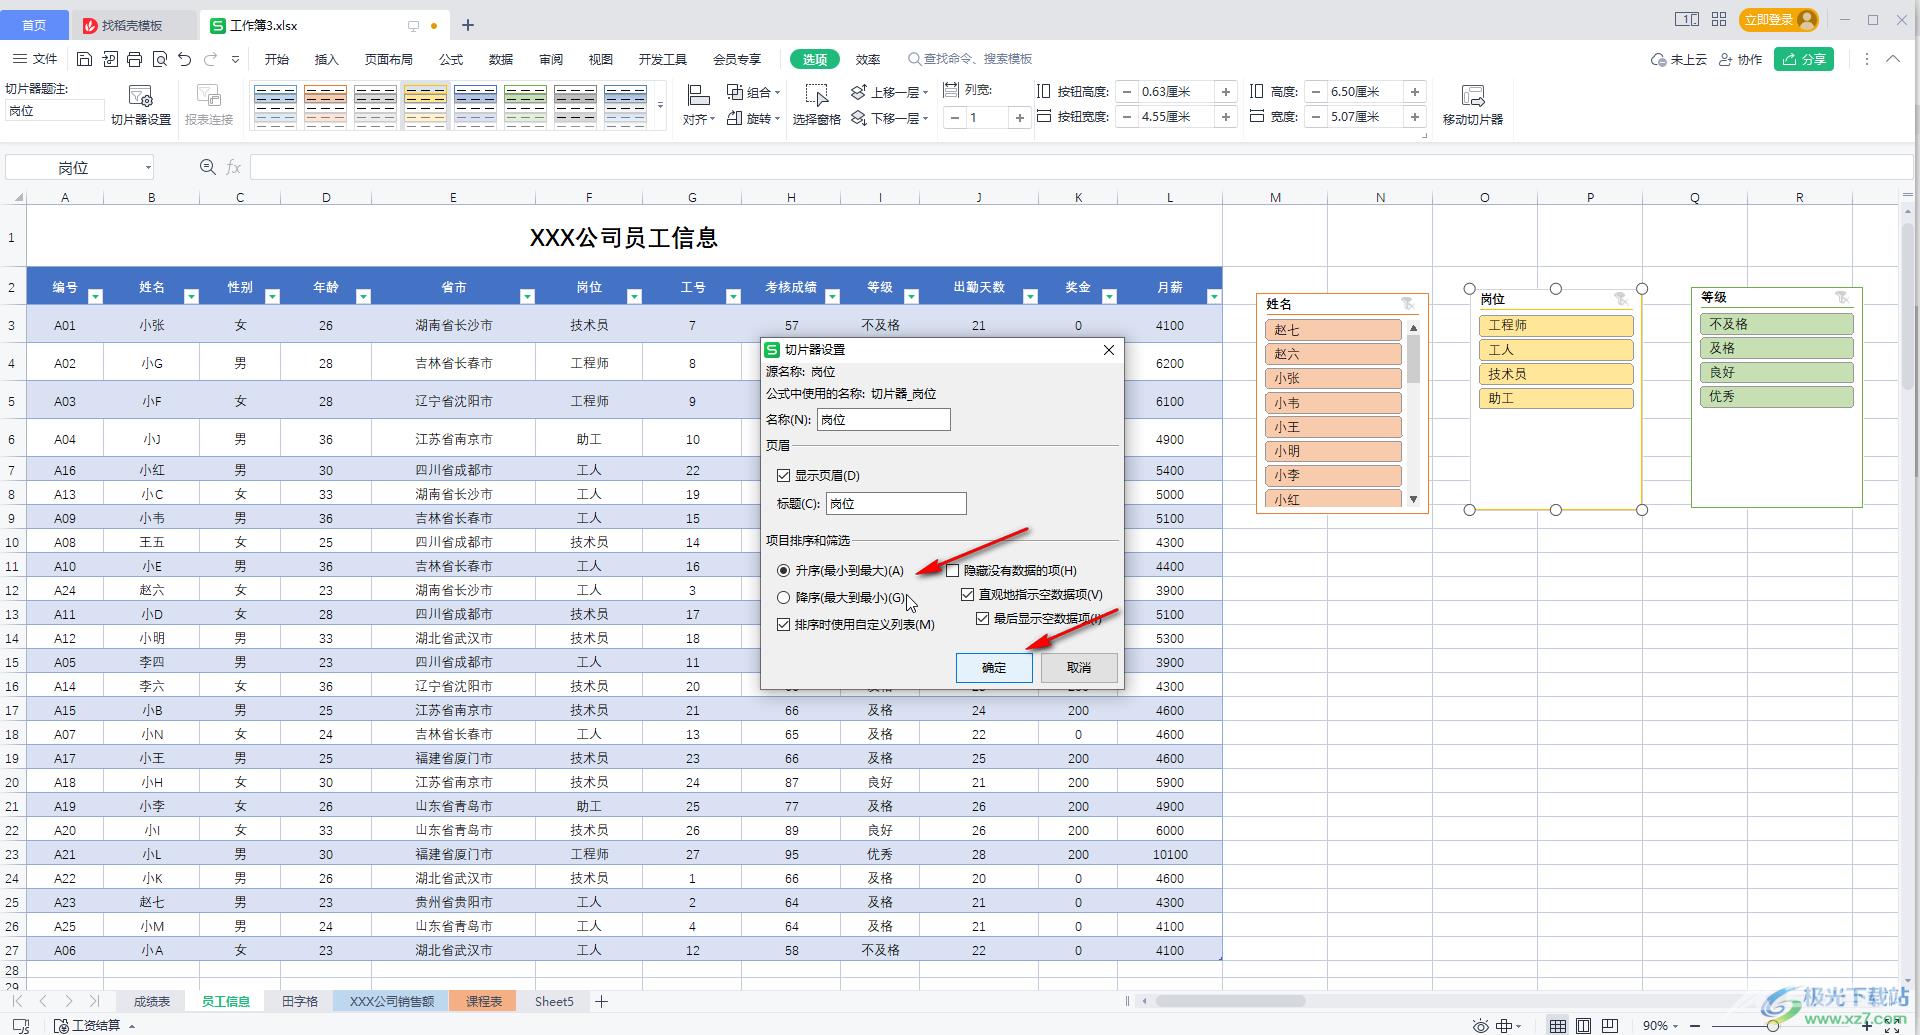Click the 标题 input field in dialog

(x=896, y=504)
